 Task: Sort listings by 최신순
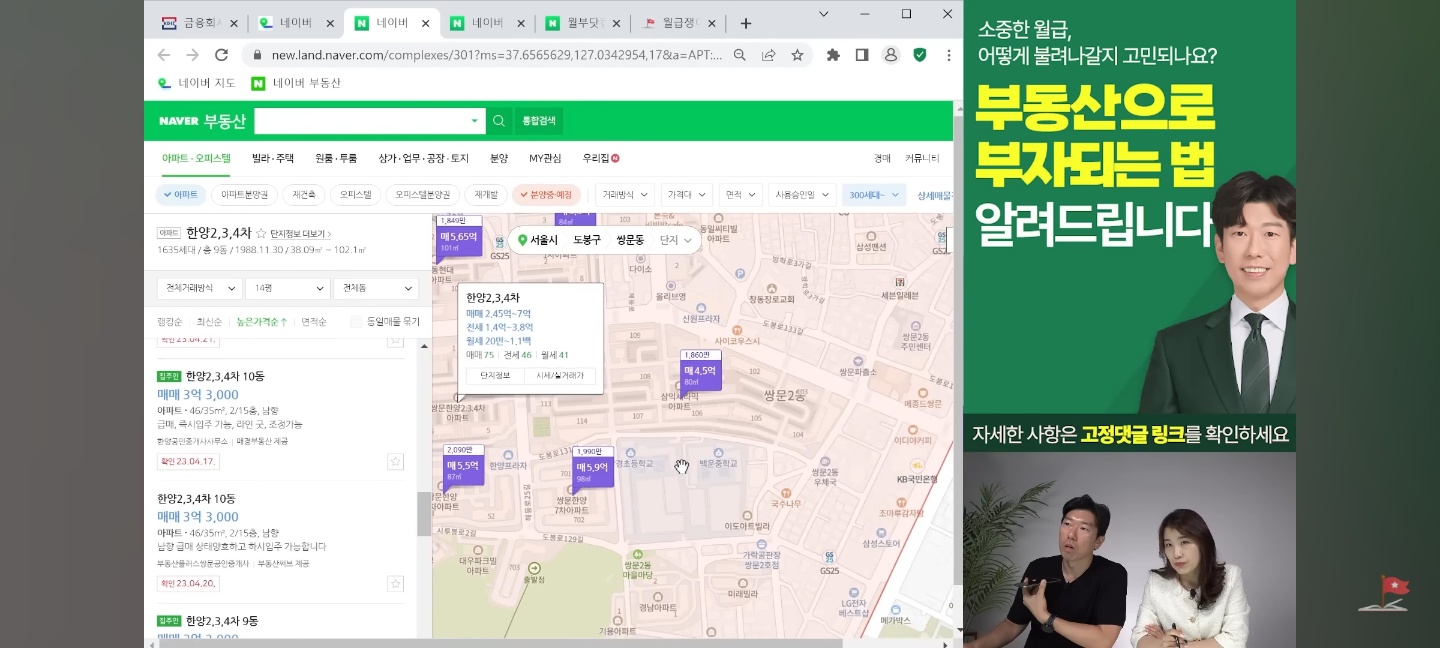pos(208,322)
